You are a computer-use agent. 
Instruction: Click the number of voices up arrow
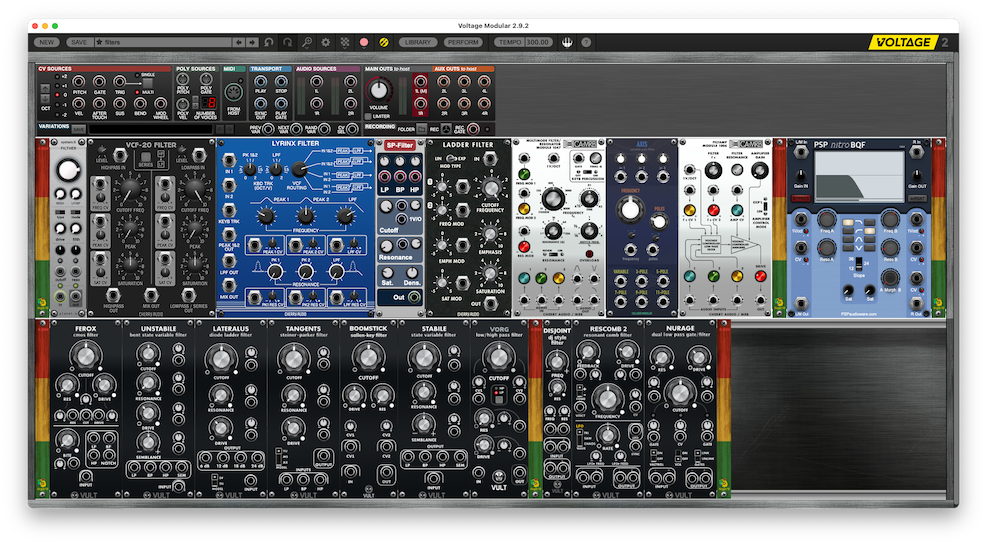click(x=195, y=99)
